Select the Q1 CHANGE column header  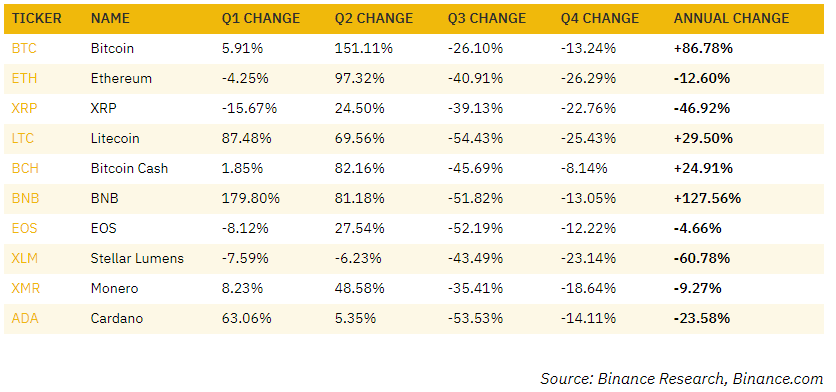pyautogui.click(x=261, y=18)
